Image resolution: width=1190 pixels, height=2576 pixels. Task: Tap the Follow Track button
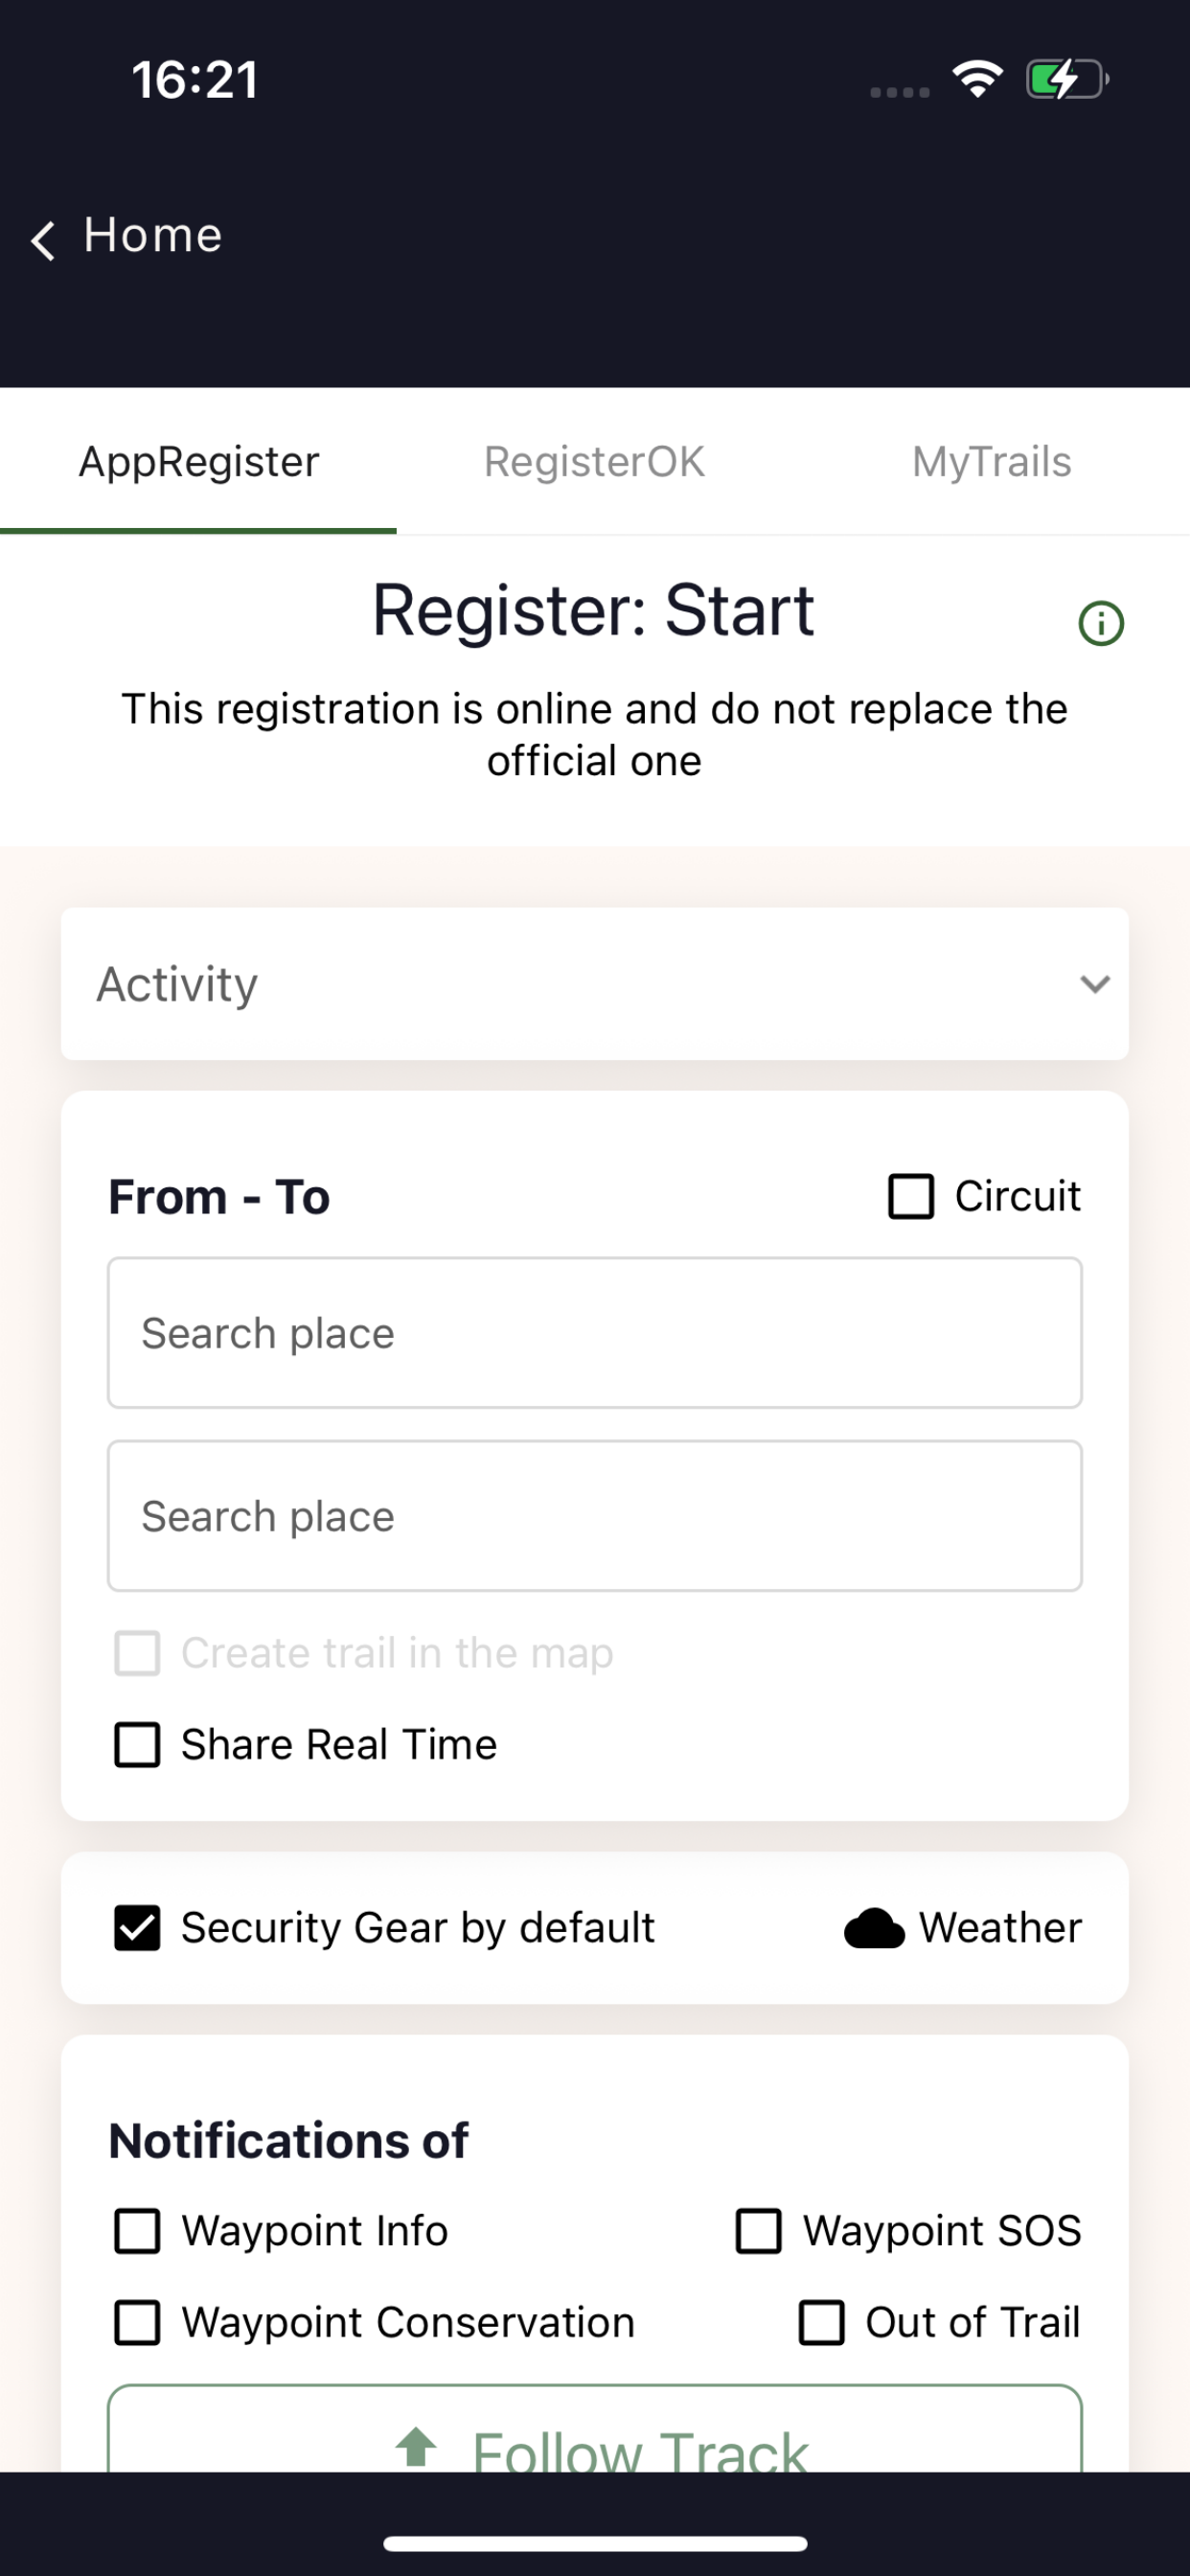pos(595,2430)
